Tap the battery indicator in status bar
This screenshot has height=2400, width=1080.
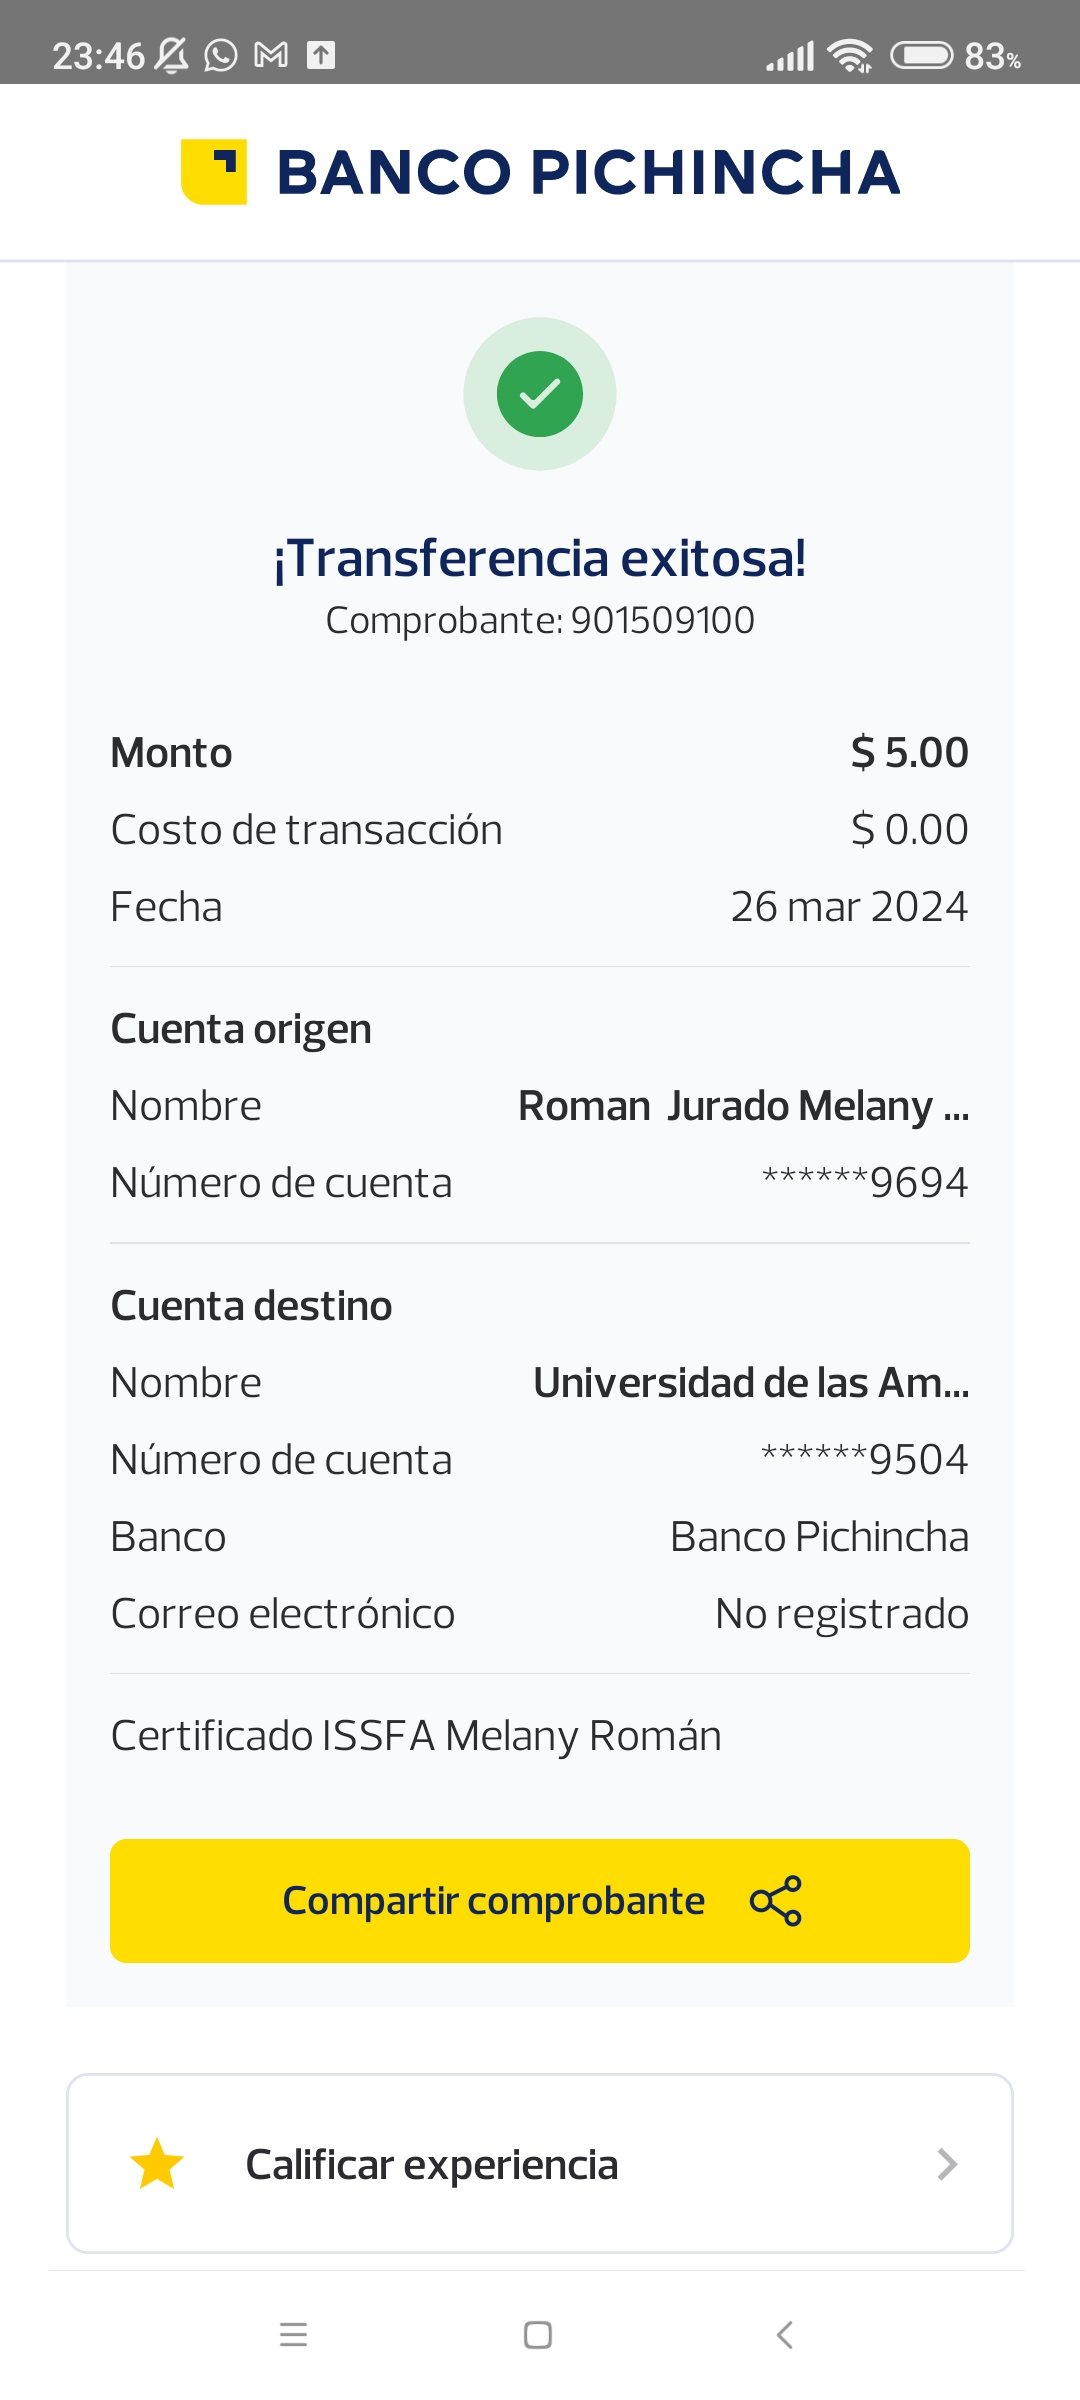922,55
